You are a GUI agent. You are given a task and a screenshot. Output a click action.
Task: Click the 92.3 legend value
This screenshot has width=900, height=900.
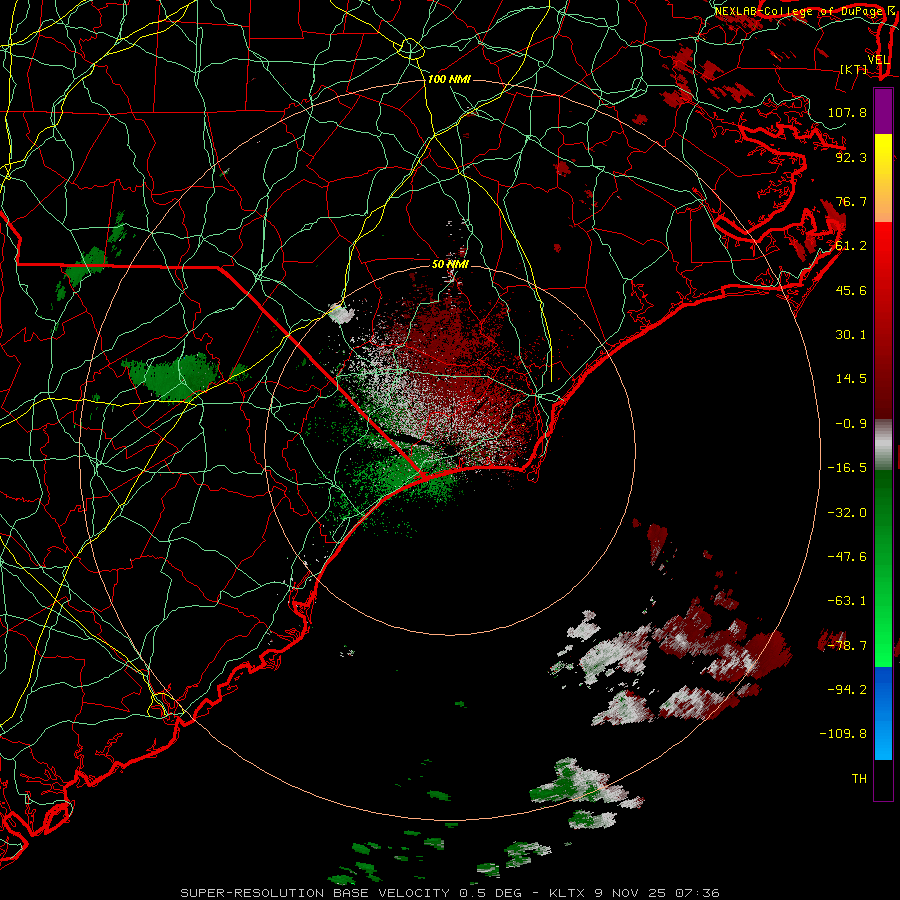coord(851,157)
